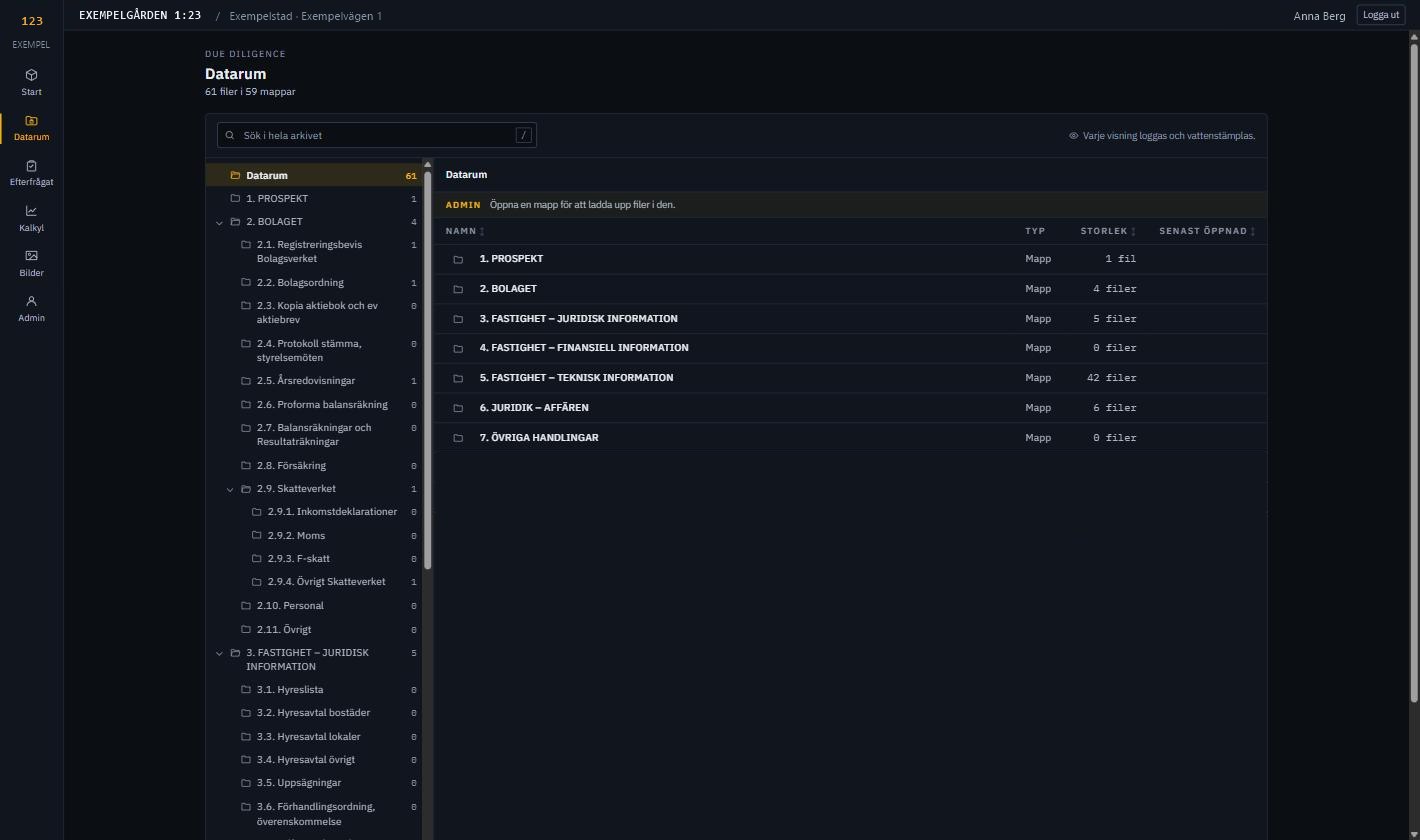The image size is (1420, 840).
Task: Collapse the 2. BOLAGET tree folder
Action: point(219,222)
